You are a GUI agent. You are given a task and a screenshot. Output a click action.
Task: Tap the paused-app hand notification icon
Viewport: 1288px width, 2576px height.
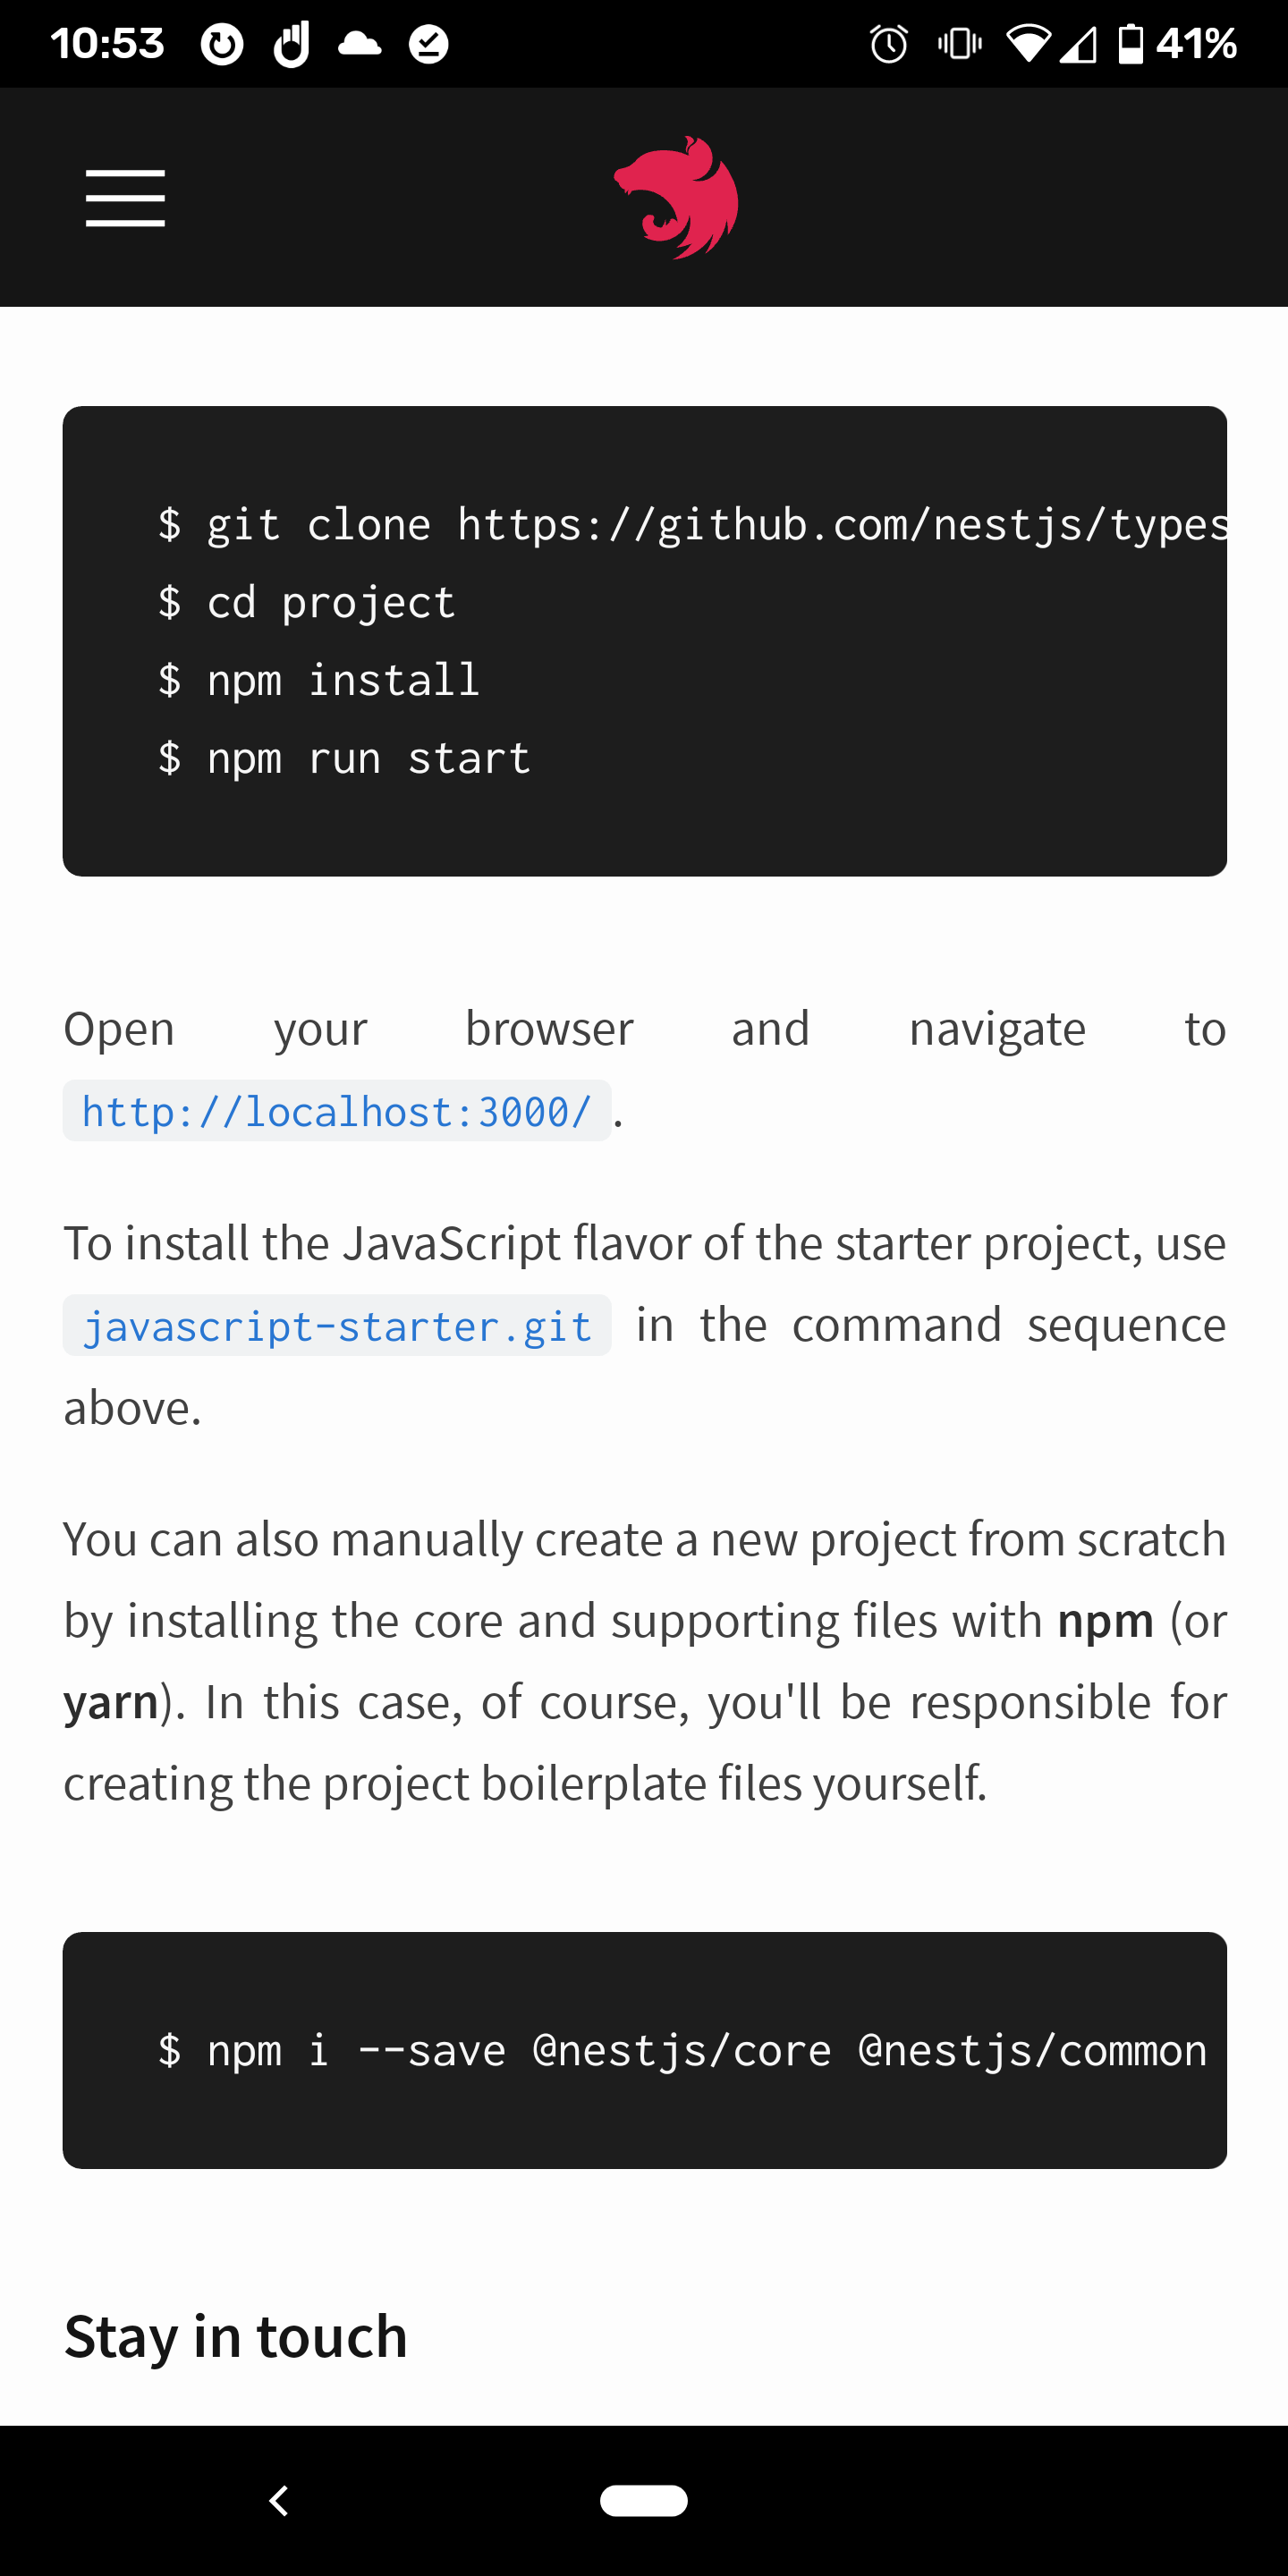(x=290, y=42)
